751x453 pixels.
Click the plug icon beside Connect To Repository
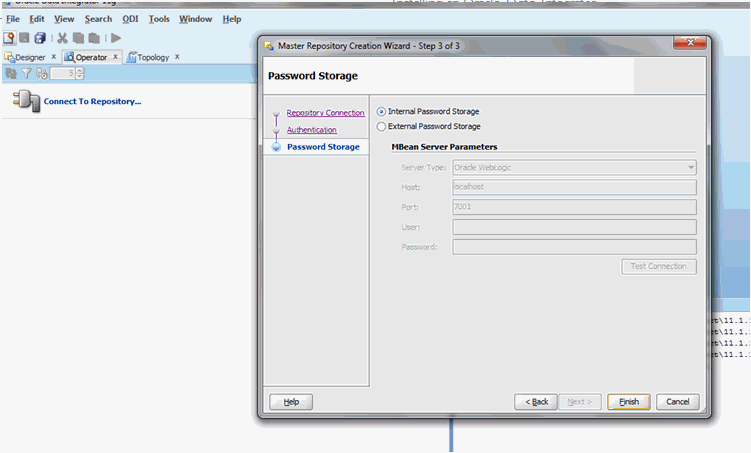(26, 101)
